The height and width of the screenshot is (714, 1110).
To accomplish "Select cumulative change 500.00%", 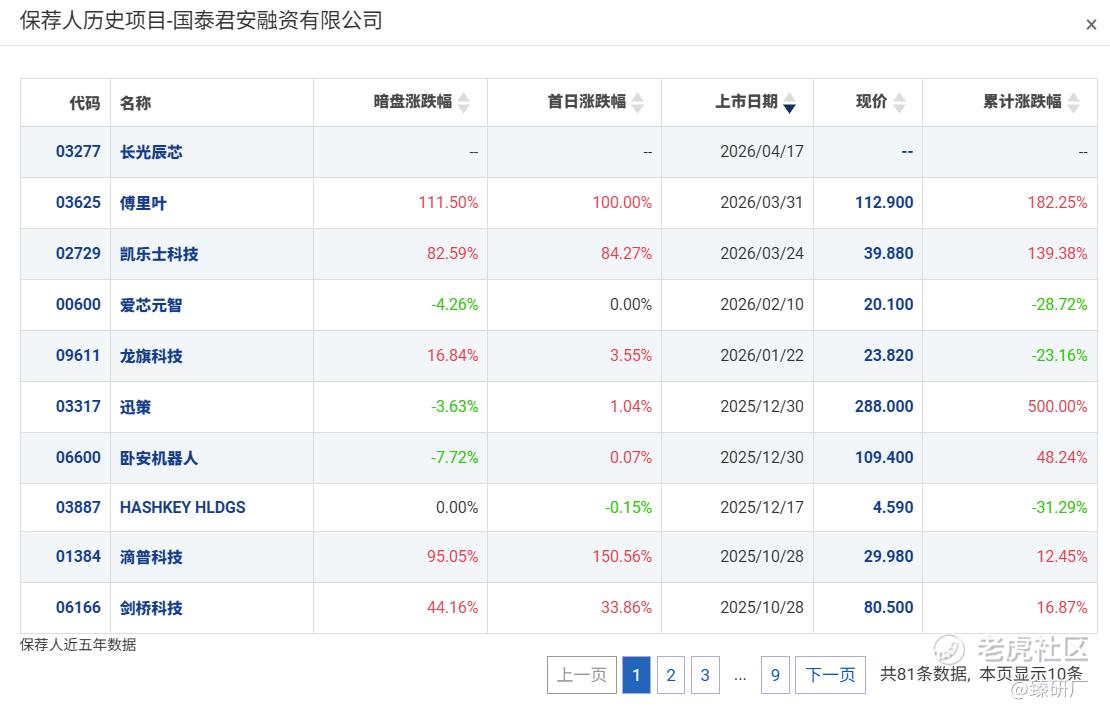I will pyautogui.click(x=1058, y=406).
